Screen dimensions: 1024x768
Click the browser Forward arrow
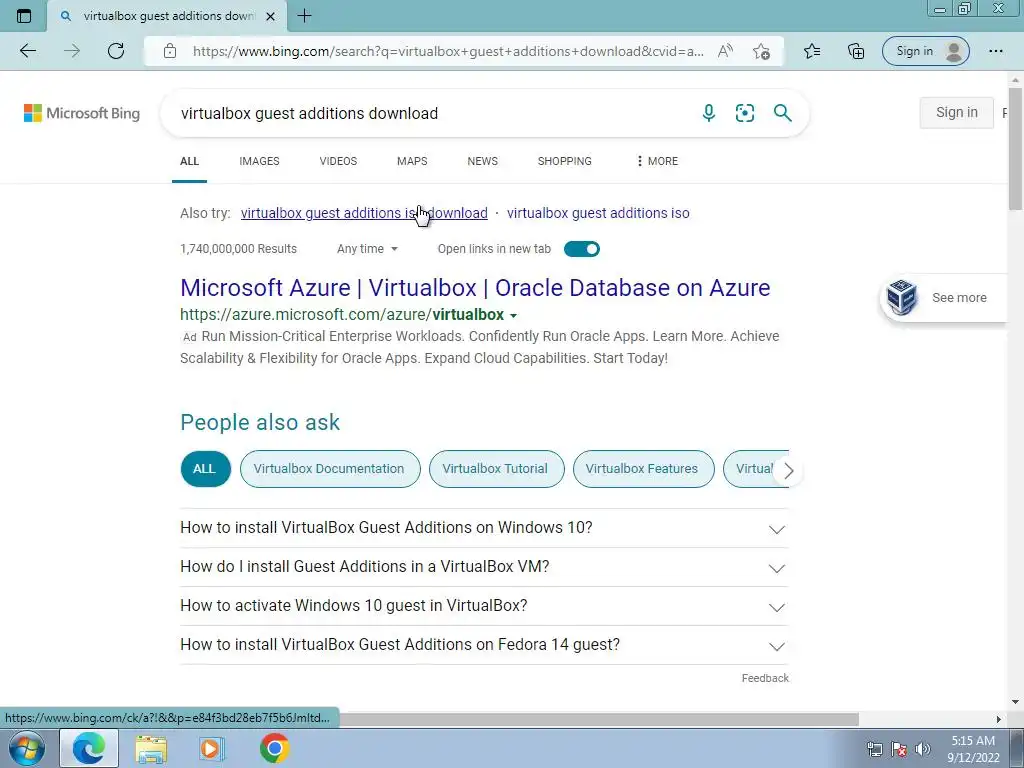coord(72,51)
